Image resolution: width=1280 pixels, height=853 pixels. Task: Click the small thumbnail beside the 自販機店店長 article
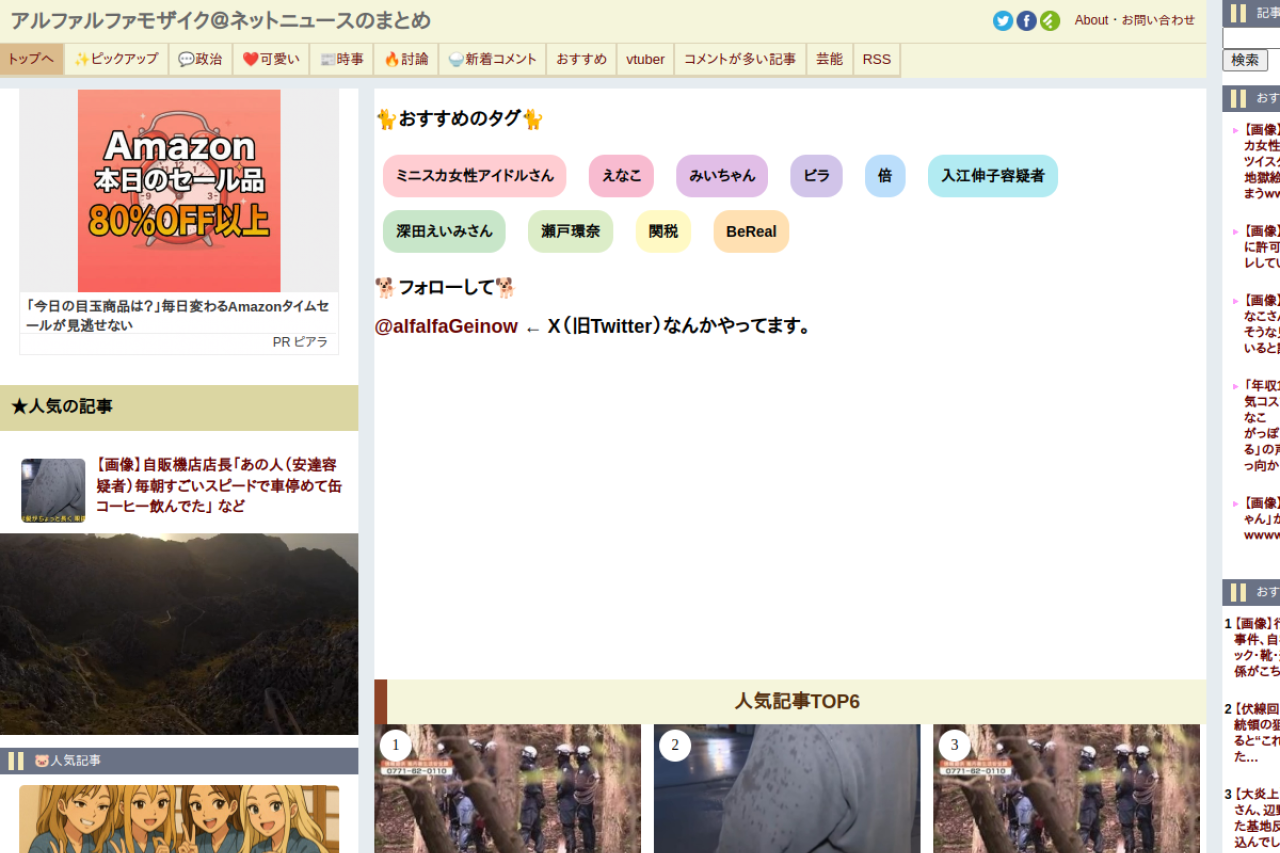tap(53, 491)
